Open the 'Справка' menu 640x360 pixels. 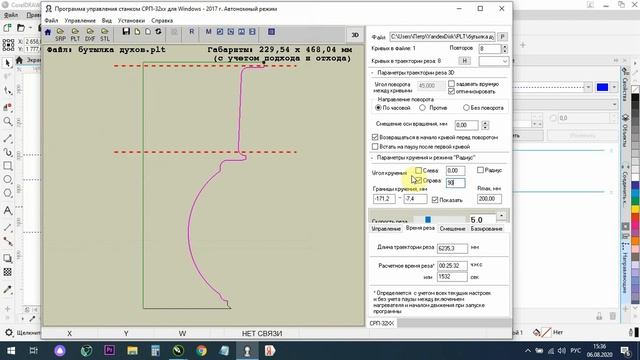162,20
